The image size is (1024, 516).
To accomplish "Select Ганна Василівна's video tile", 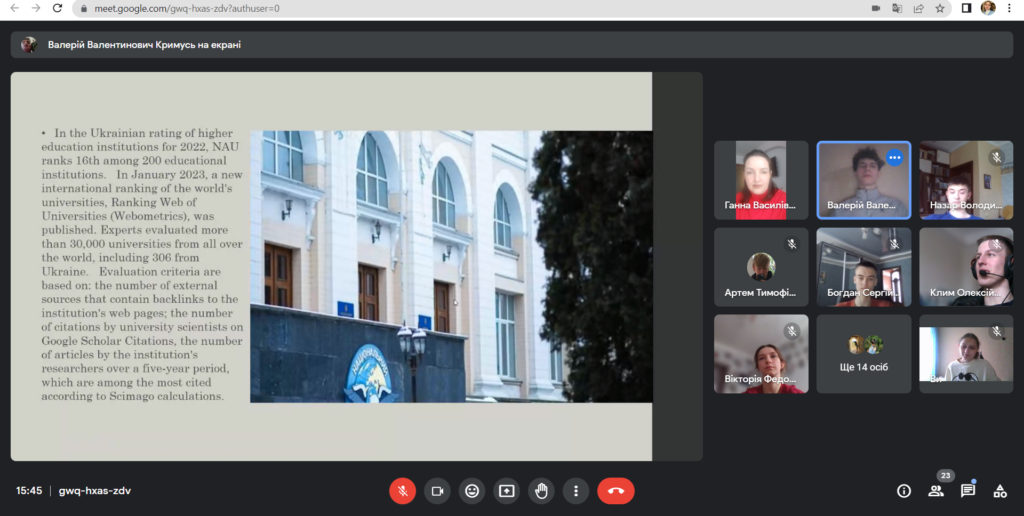I will click(761, 179).
